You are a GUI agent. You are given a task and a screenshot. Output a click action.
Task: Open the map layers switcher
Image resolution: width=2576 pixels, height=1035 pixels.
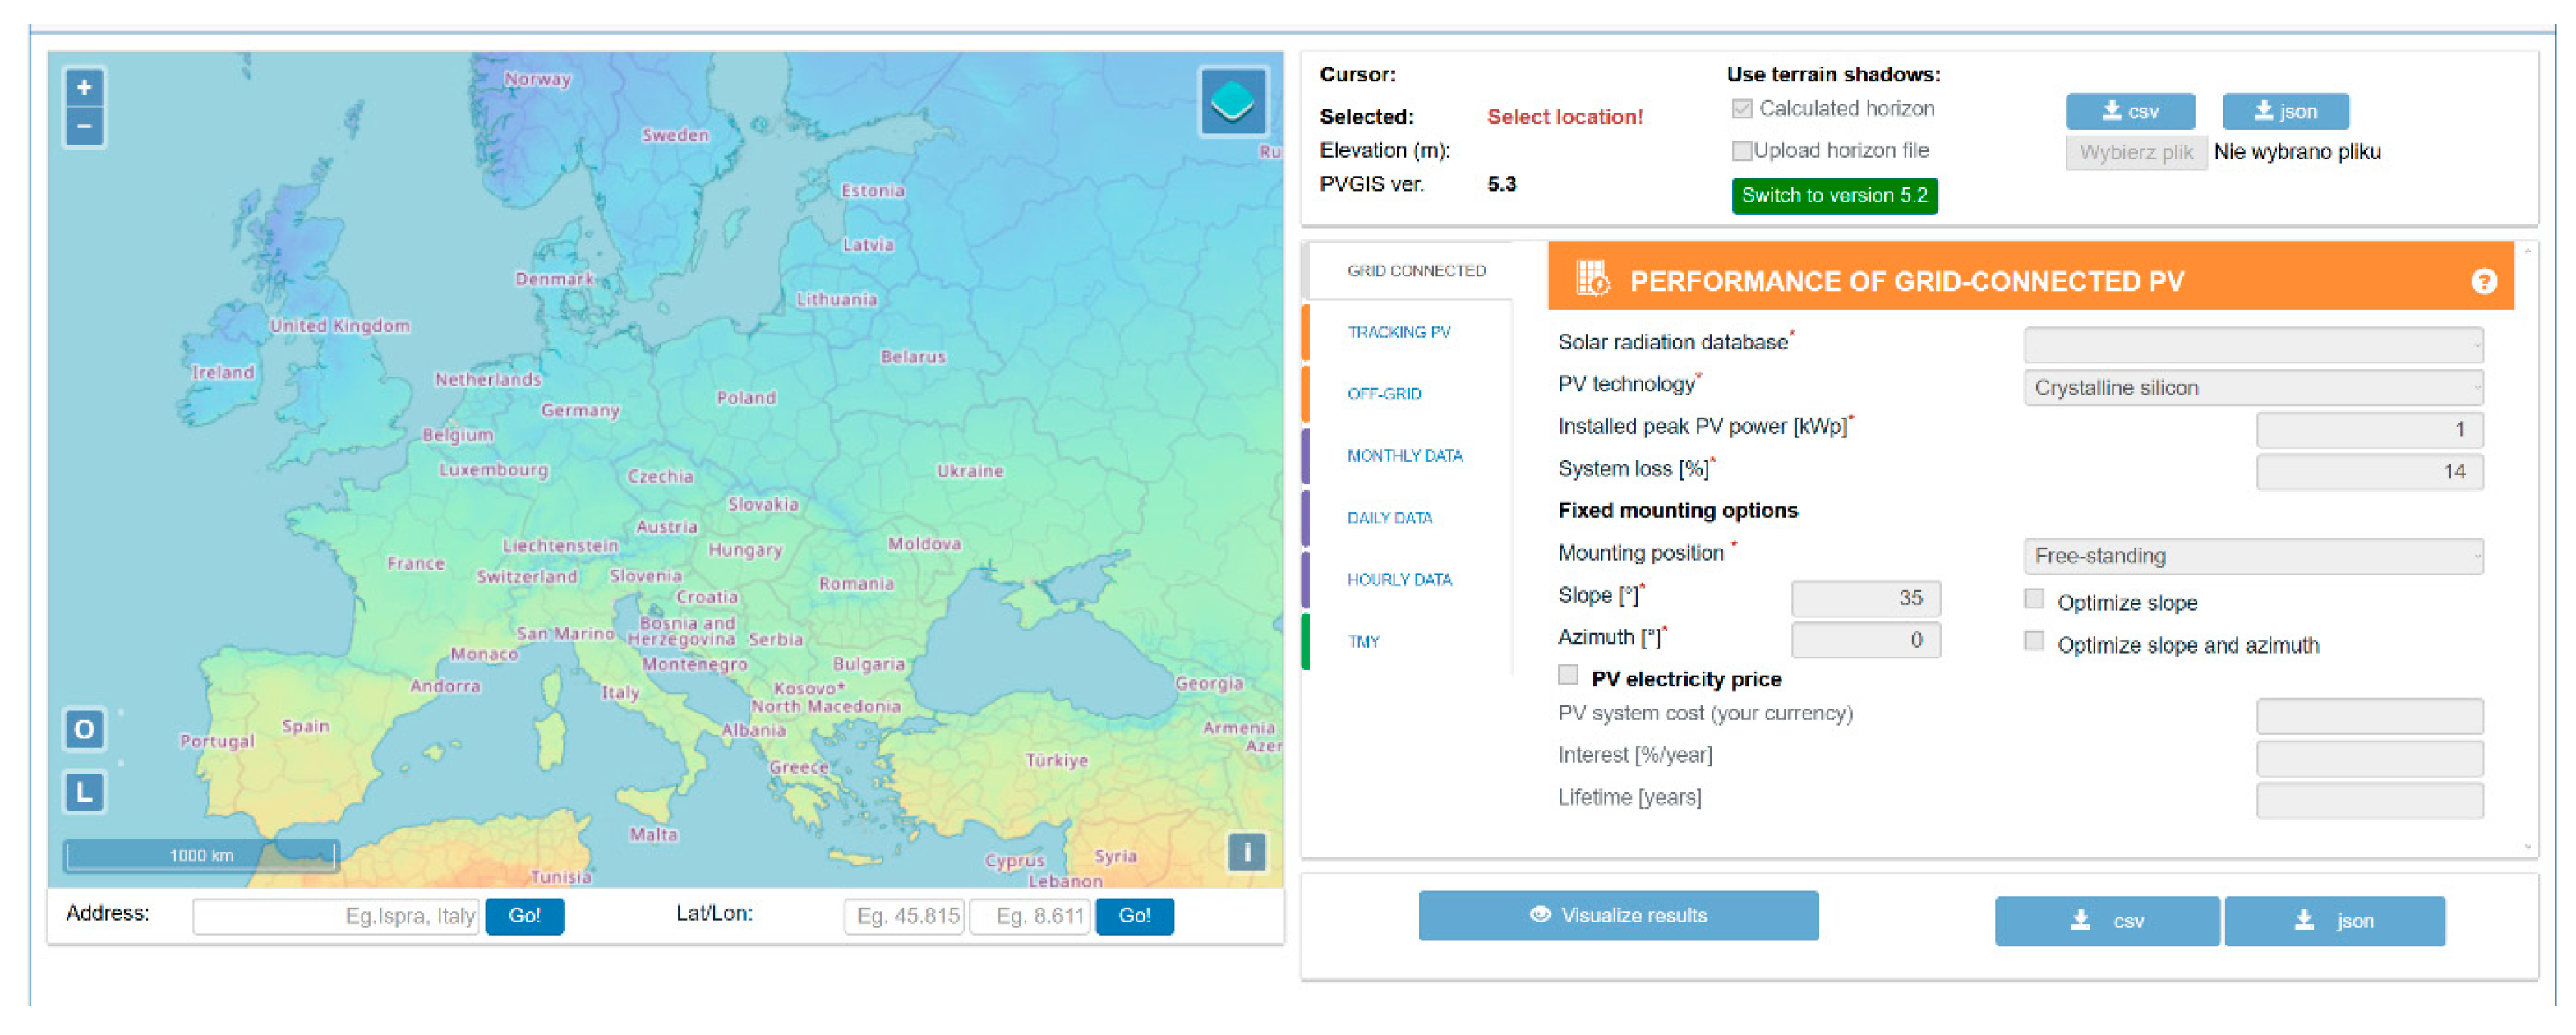1232,101
